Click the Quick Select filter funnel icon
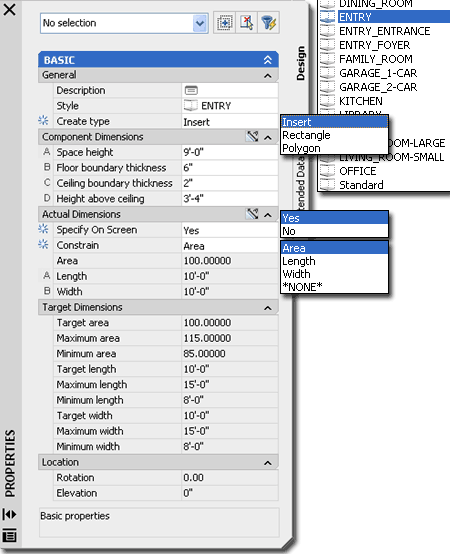This screenshot has width=450, height=554. [268, 23]
